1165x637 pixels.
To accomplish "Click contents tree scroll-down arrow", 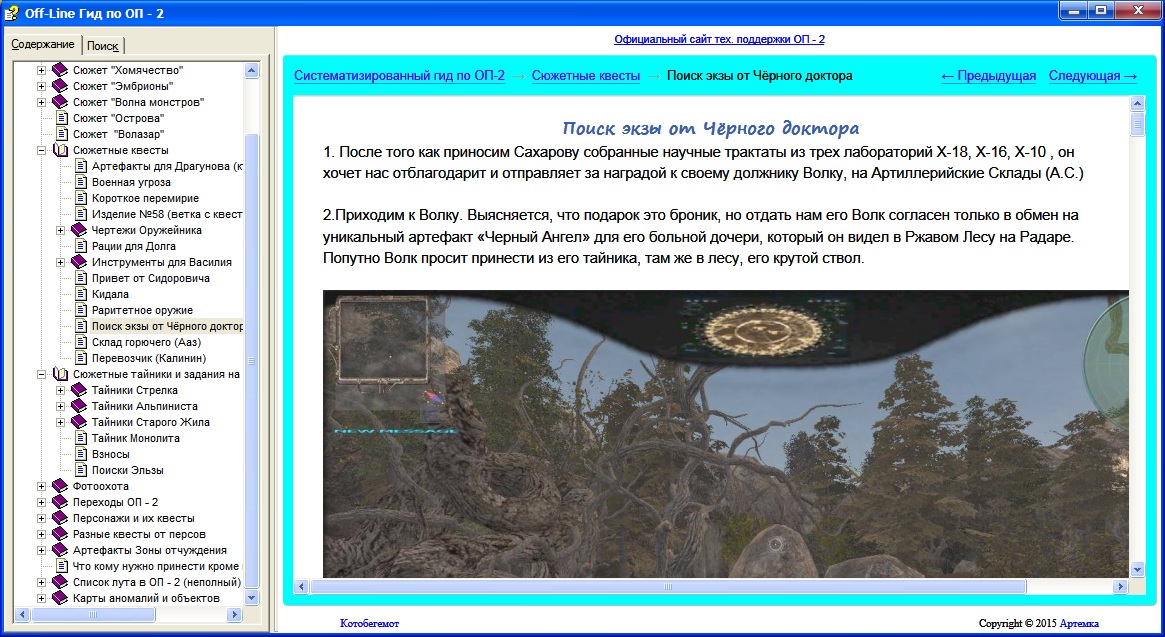I will (251, 598).
